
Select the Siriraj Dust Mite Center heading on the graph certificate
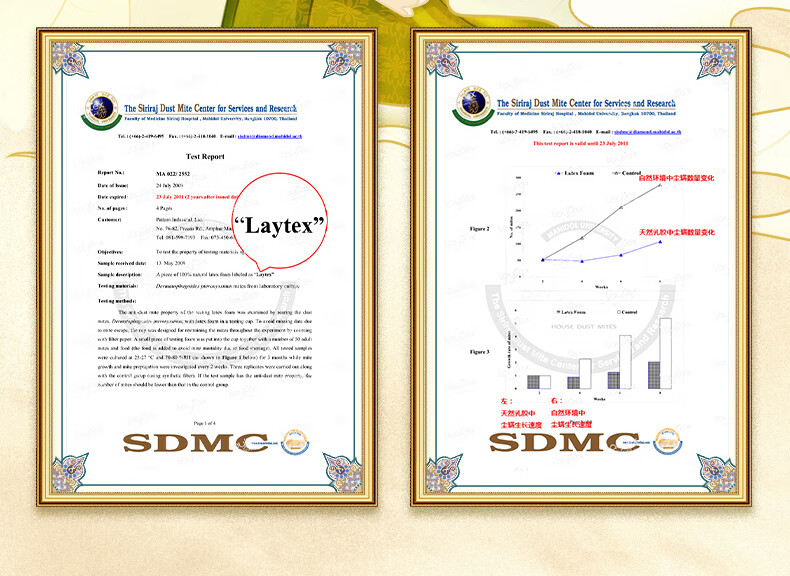point(586,103)
